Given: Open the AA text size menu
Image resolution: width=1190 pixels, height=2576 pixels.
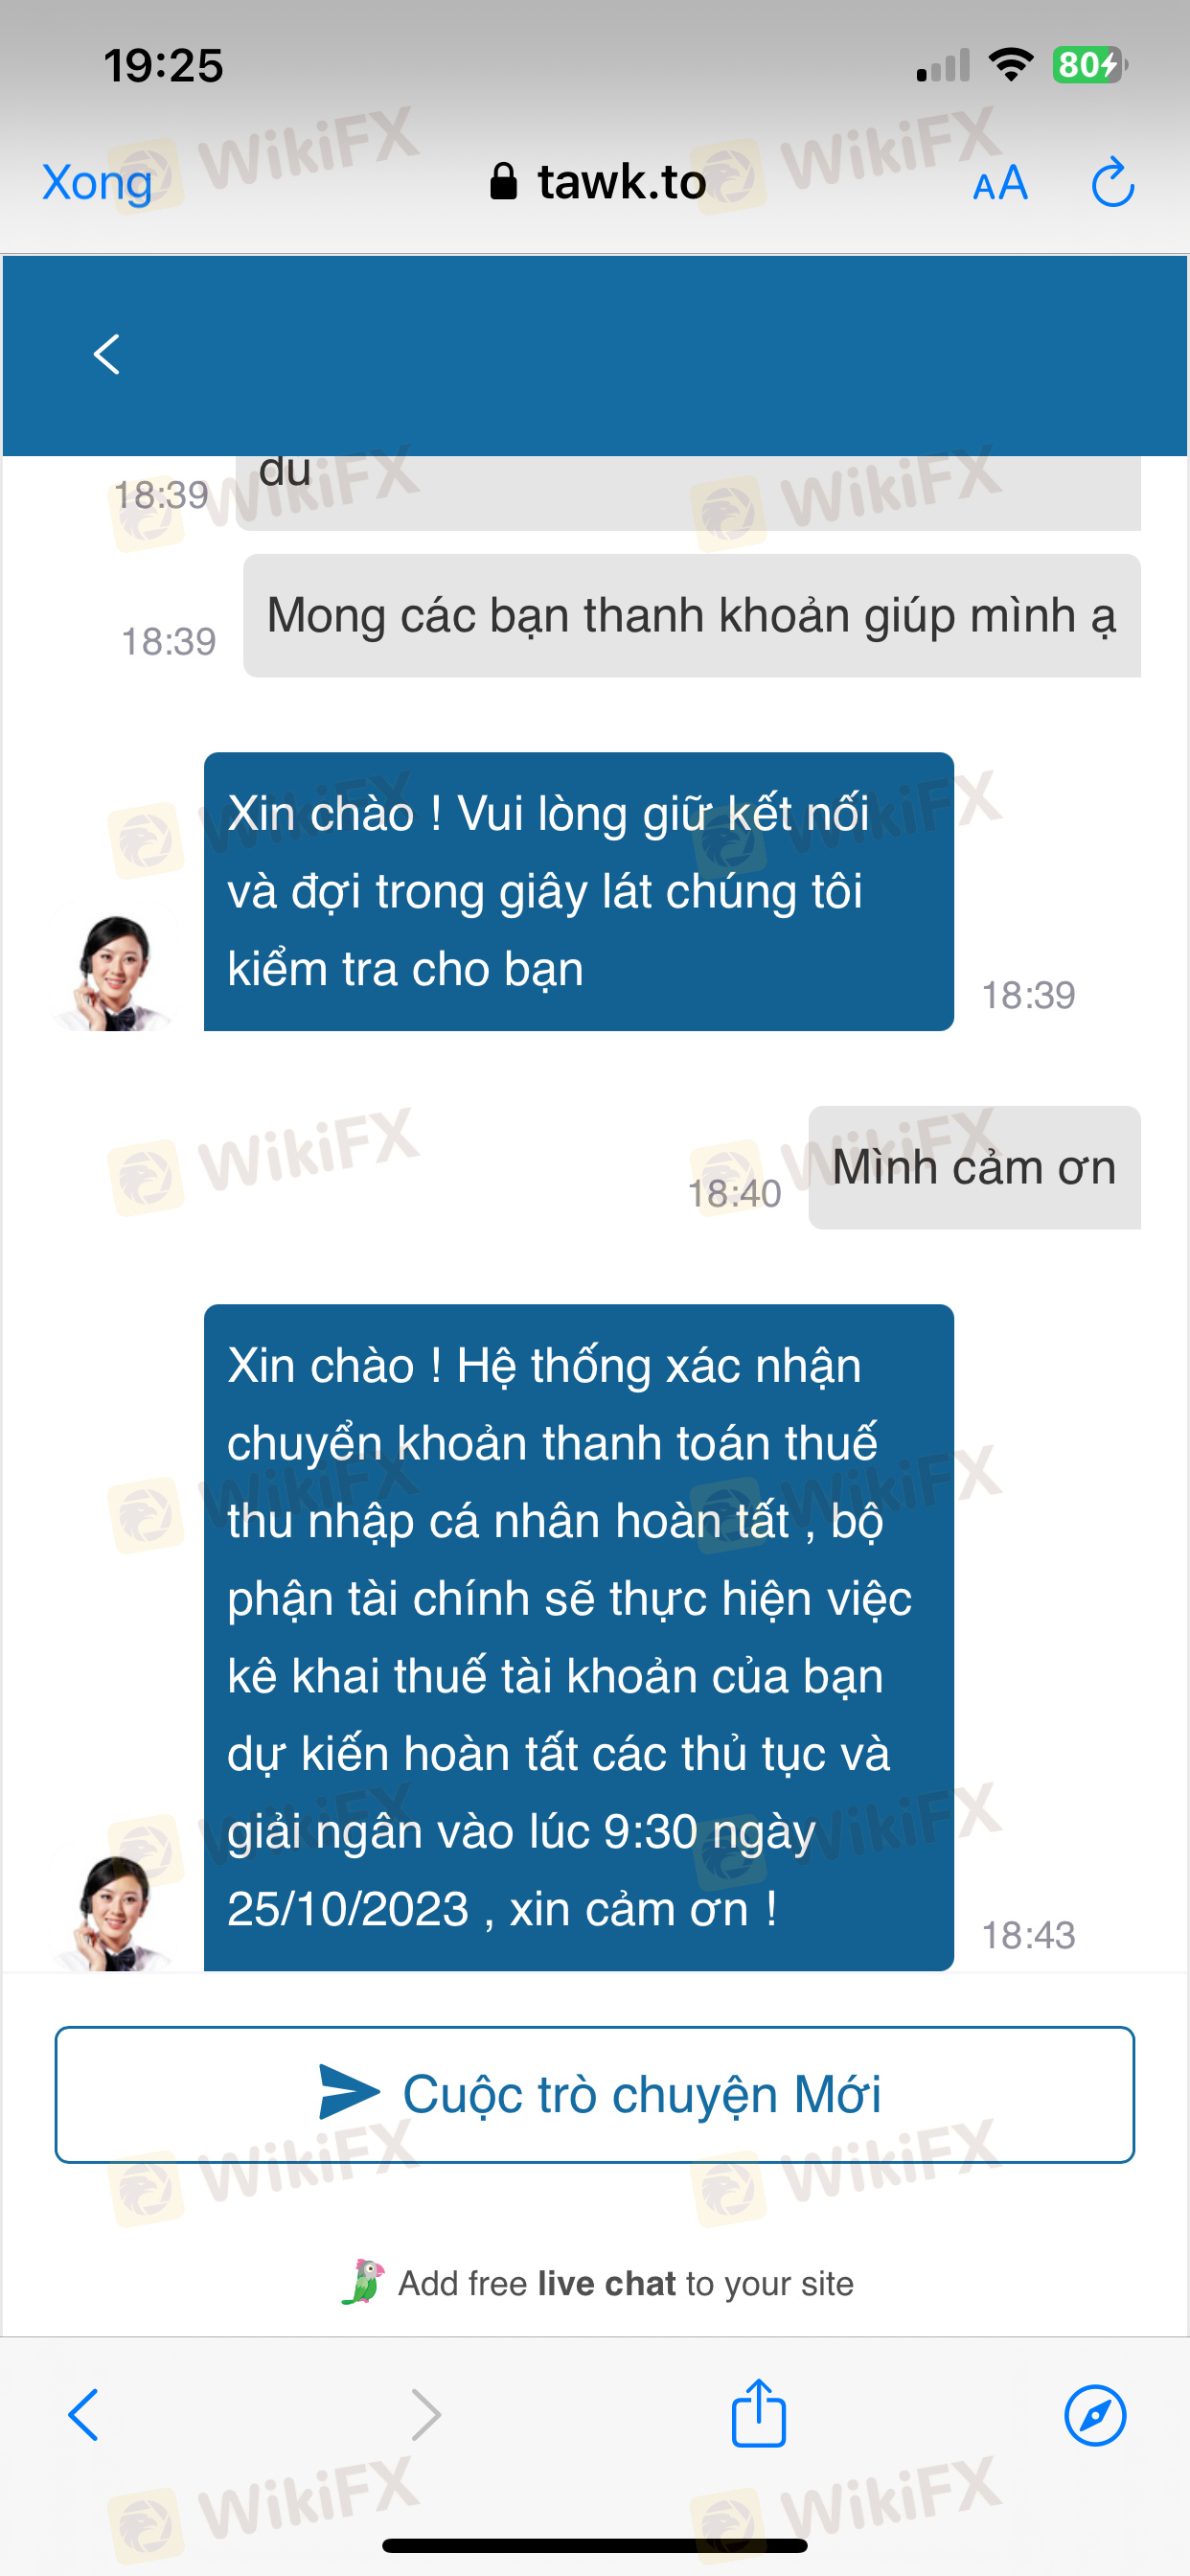Looking at the screenshot, I should (x=1000, y=184).
